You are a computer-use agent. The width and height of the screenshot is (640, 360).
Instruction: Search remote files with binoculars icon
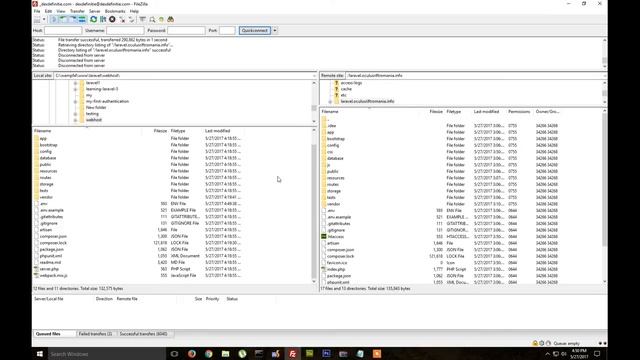tap(171, 20)
